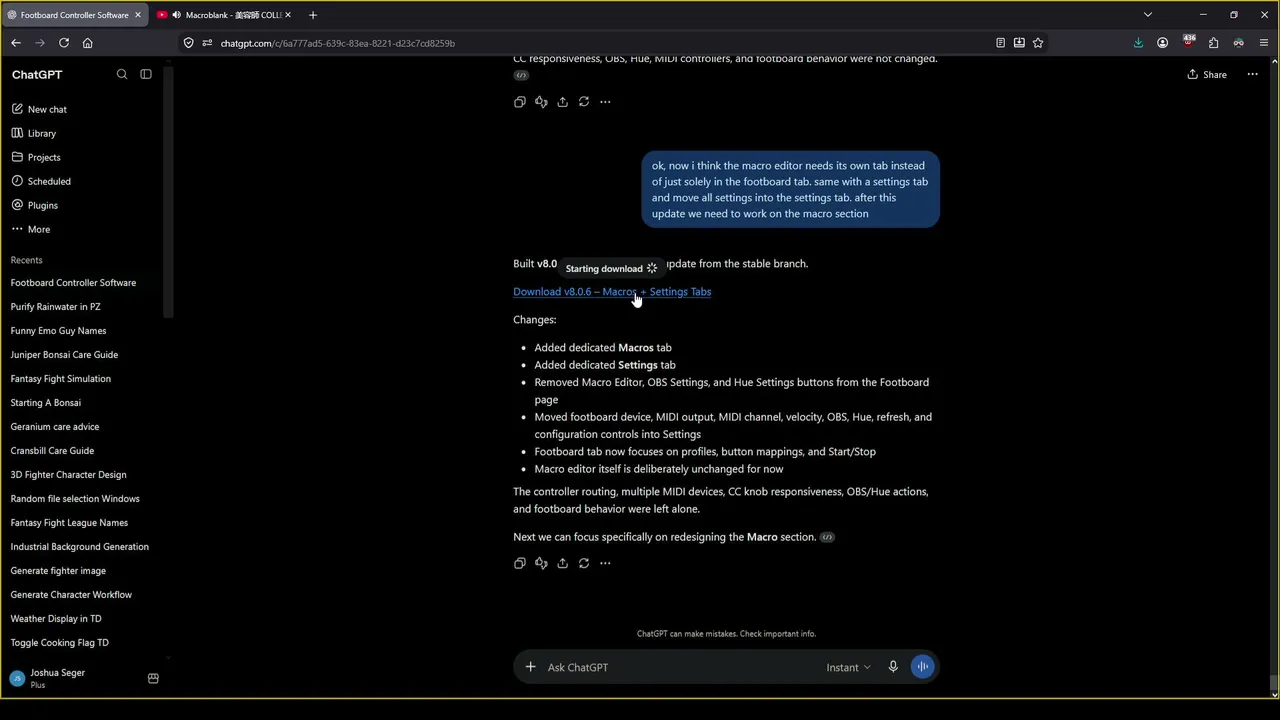
Task: Share this conversation
Action: click(x=1207, y=74)
